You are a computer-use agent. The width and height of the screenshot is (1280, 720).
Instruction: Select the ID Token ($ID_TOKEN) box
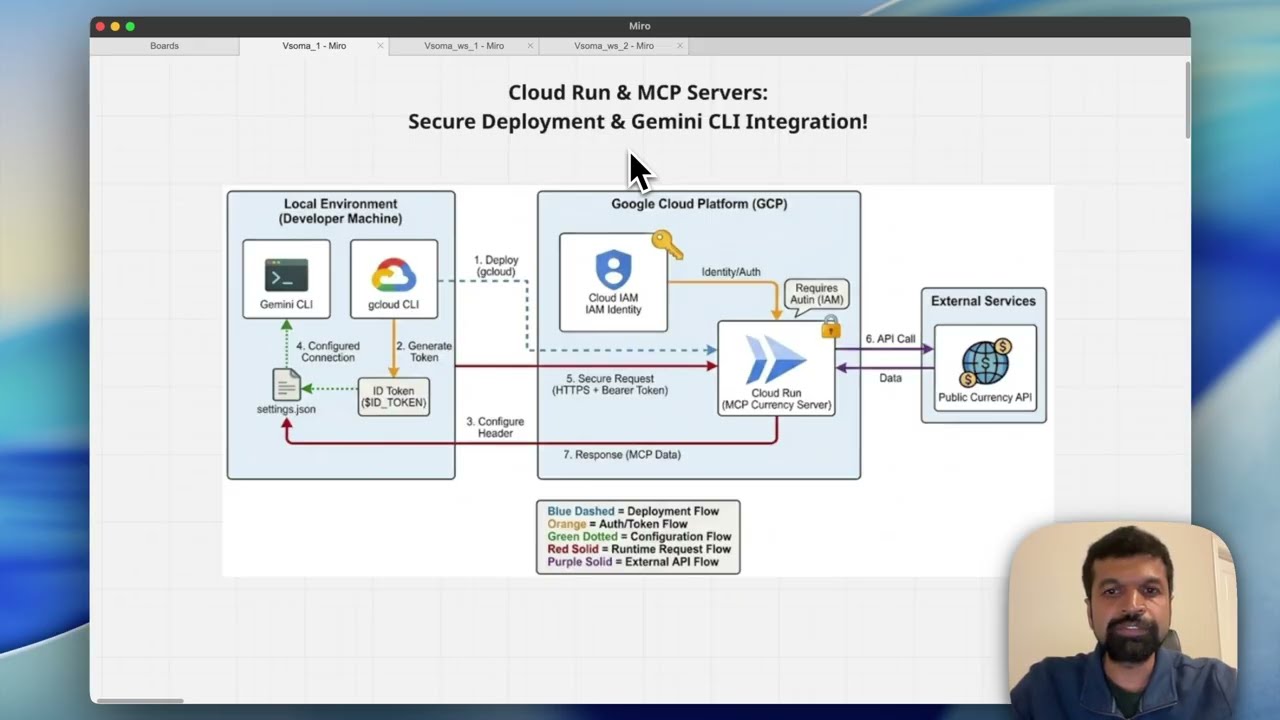(x=393, y=397)
